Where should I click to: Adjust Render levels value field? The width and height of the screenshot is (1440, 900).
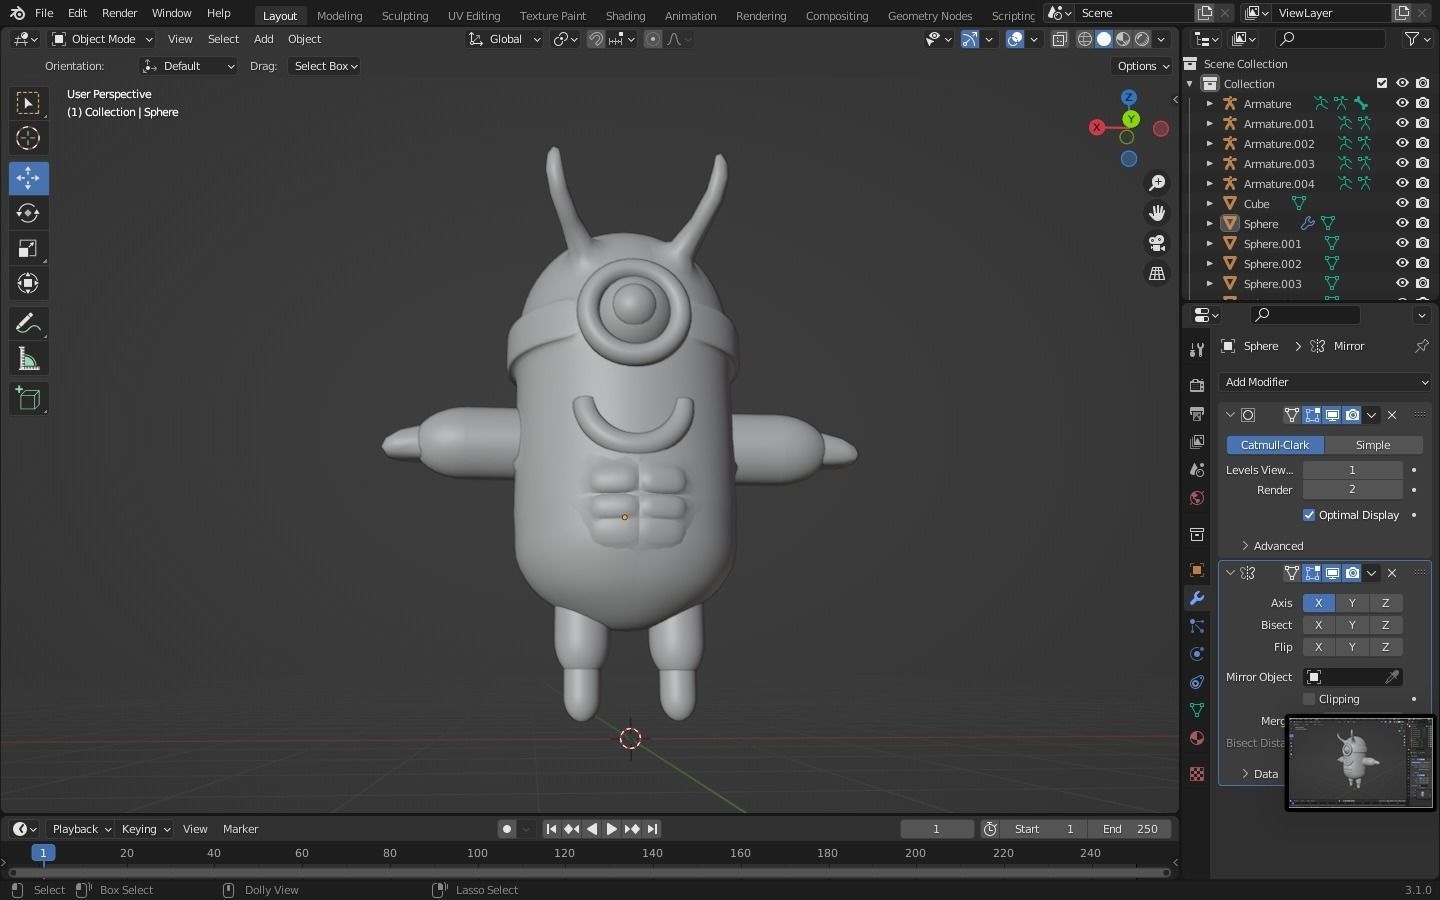tap(1352, 490)
